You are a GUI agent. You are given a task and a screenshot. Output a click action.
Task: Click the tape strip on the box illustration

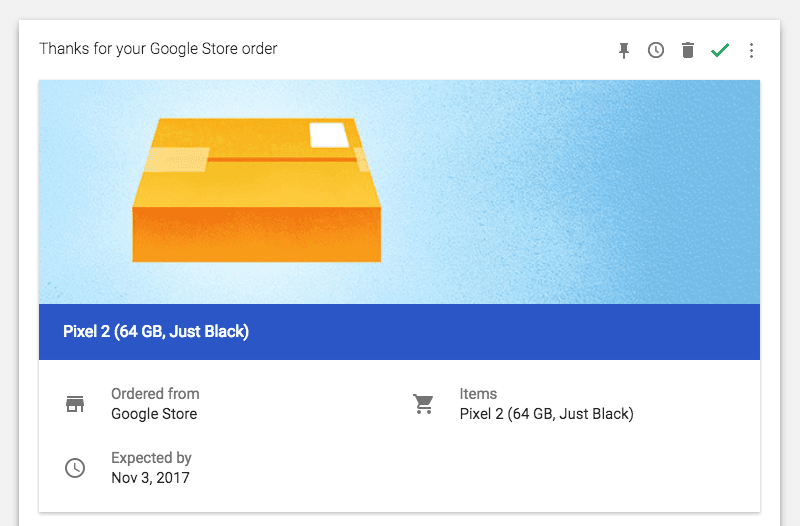(176, 160)
